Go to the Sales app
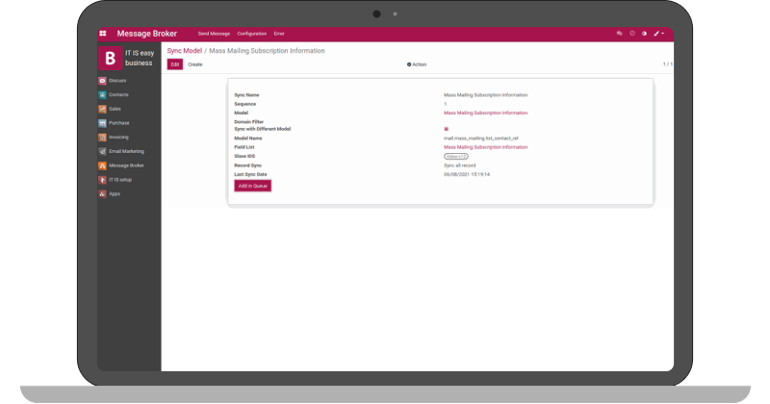Viewport: 770px width, 404px height. 115,108
